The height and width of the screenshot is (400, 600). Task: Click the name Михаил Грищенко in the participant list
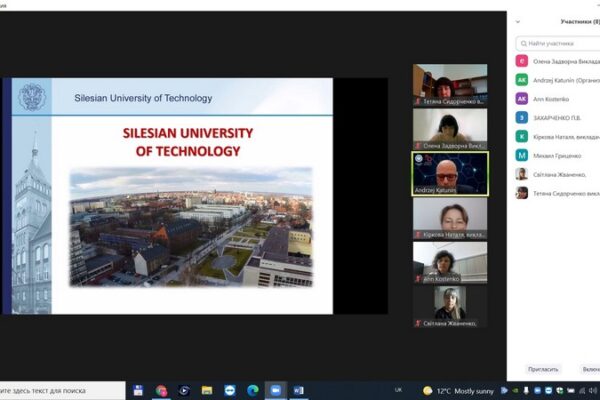pos(557,156)
